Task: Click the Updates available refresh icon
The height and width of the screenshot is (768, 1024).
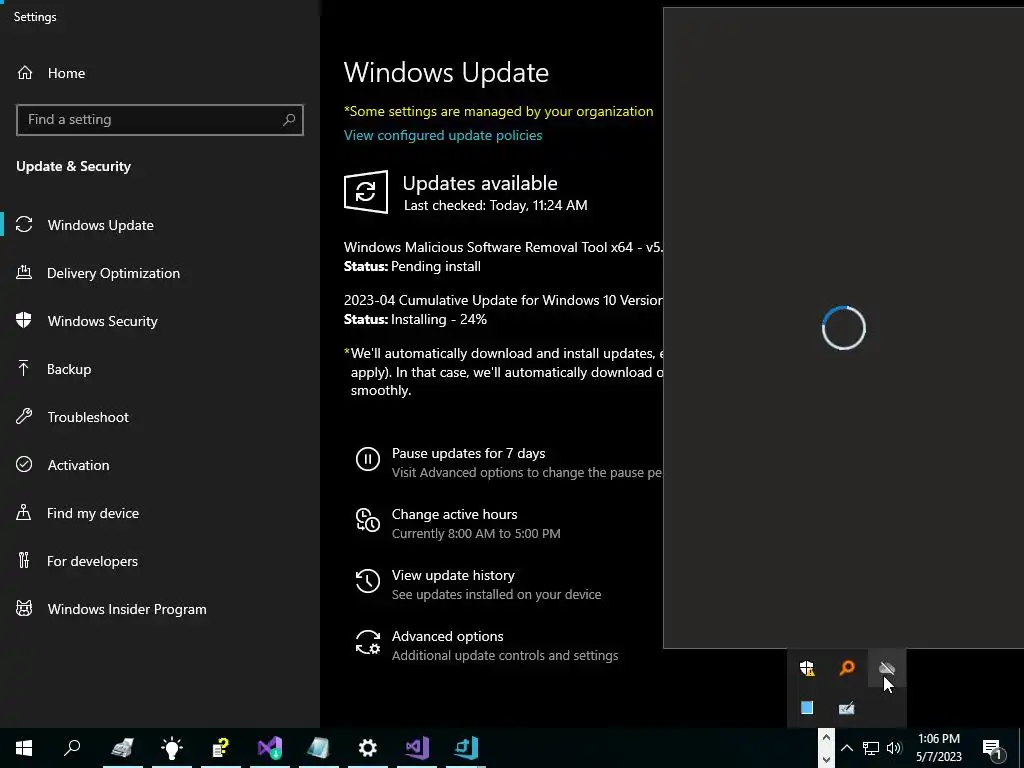Action: (366, 192)
